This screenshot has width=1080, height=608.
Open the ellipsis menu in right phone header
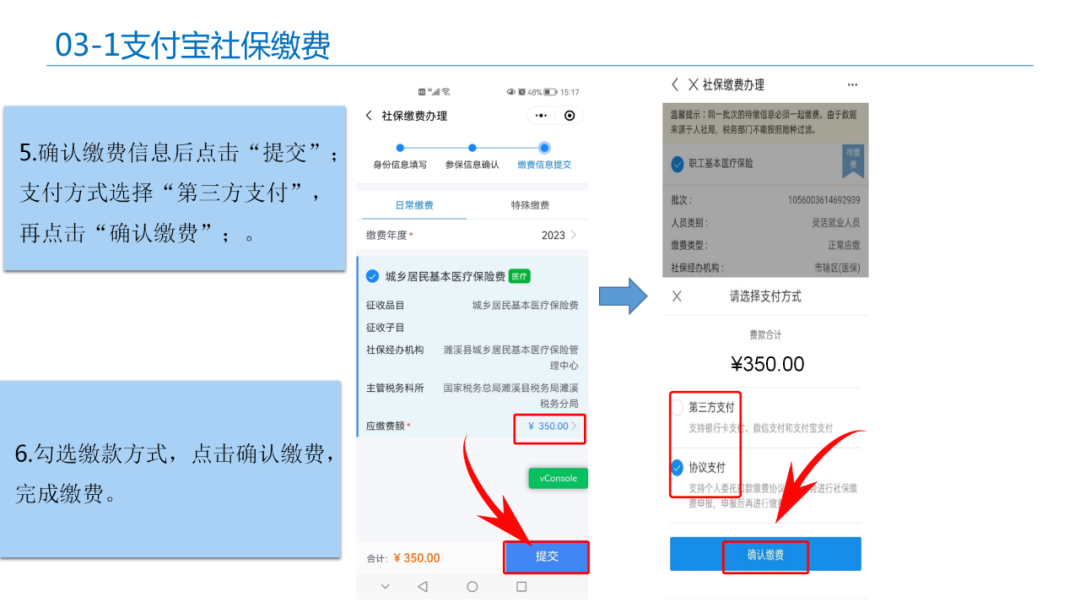pyautogui.click(x=853, y=85)
